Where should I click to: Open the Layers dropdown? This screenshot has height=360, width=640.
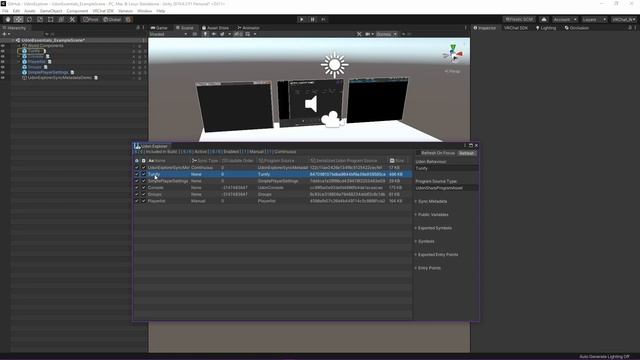[593, 20]
